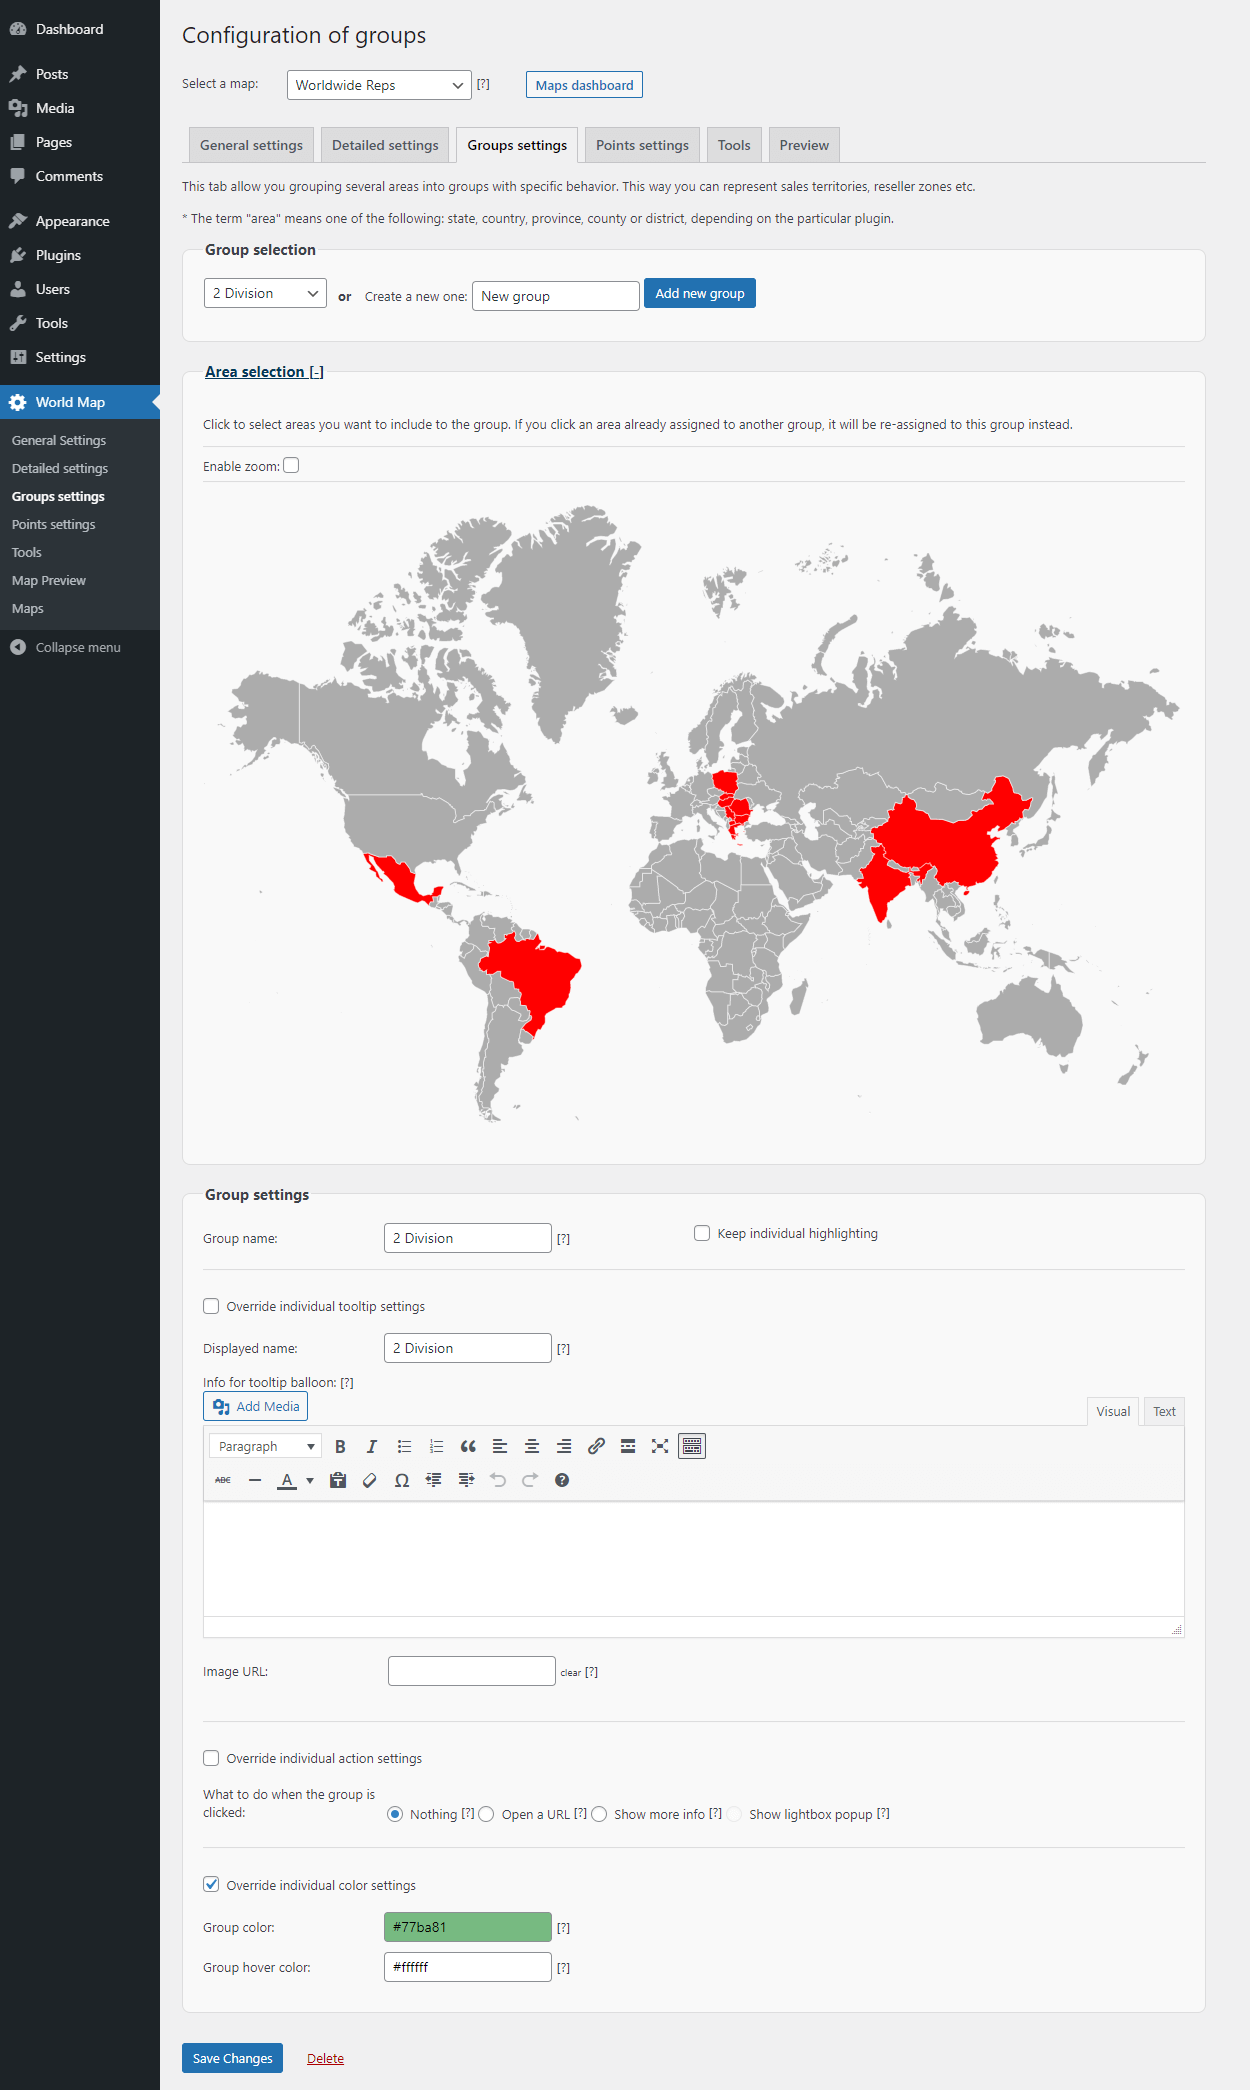Image resolution: width=1250 pixels, height=2090 pixels.
Task: Switch to the Points settings tab
Action: pos(642,146)
